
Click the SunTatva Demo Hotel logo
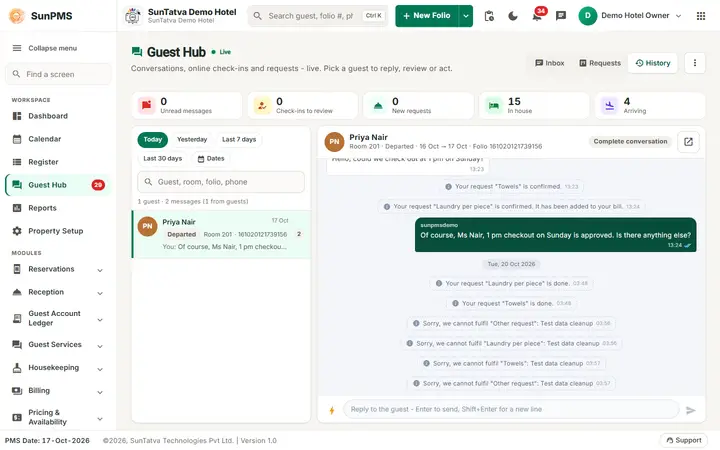pos(133,16)
